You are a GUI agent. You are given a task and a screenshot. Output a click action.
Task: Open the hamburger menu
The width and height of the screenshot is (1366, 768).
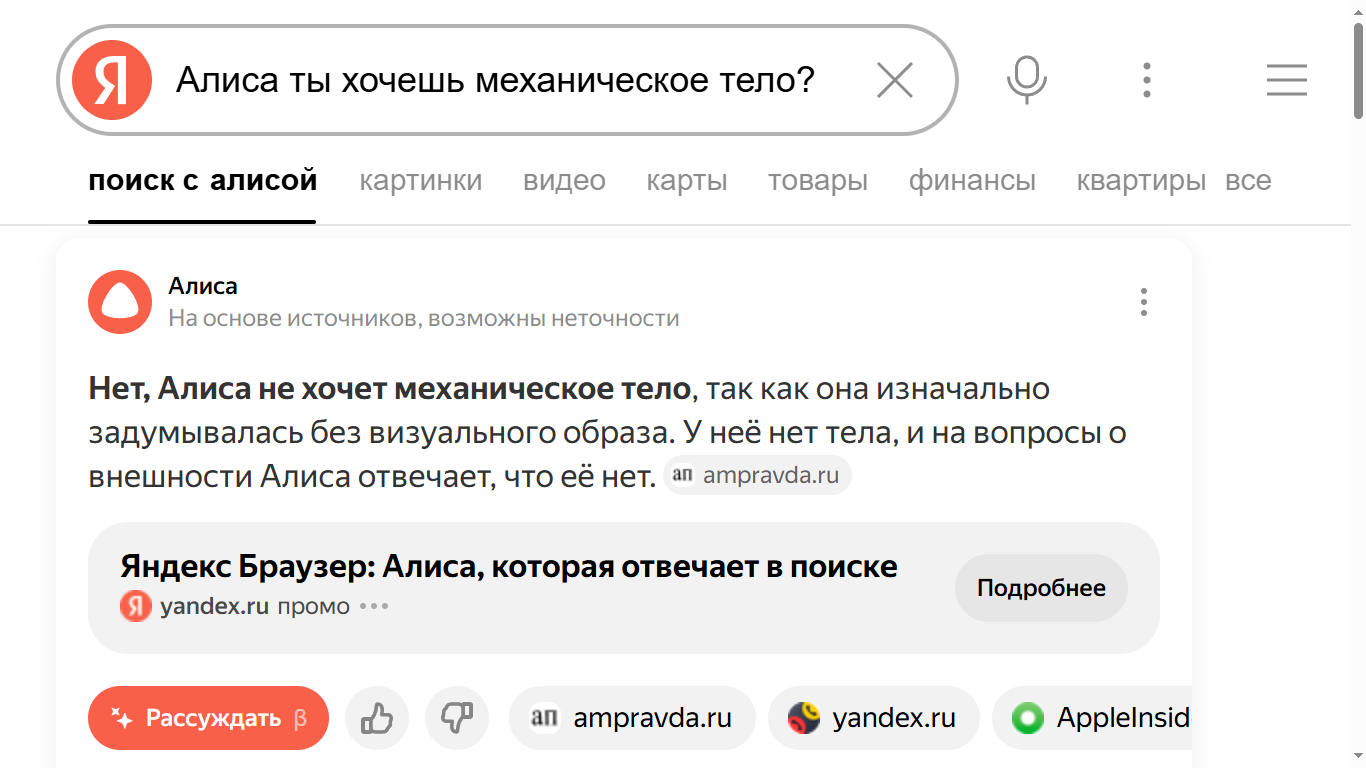(x=1287, y=80)
